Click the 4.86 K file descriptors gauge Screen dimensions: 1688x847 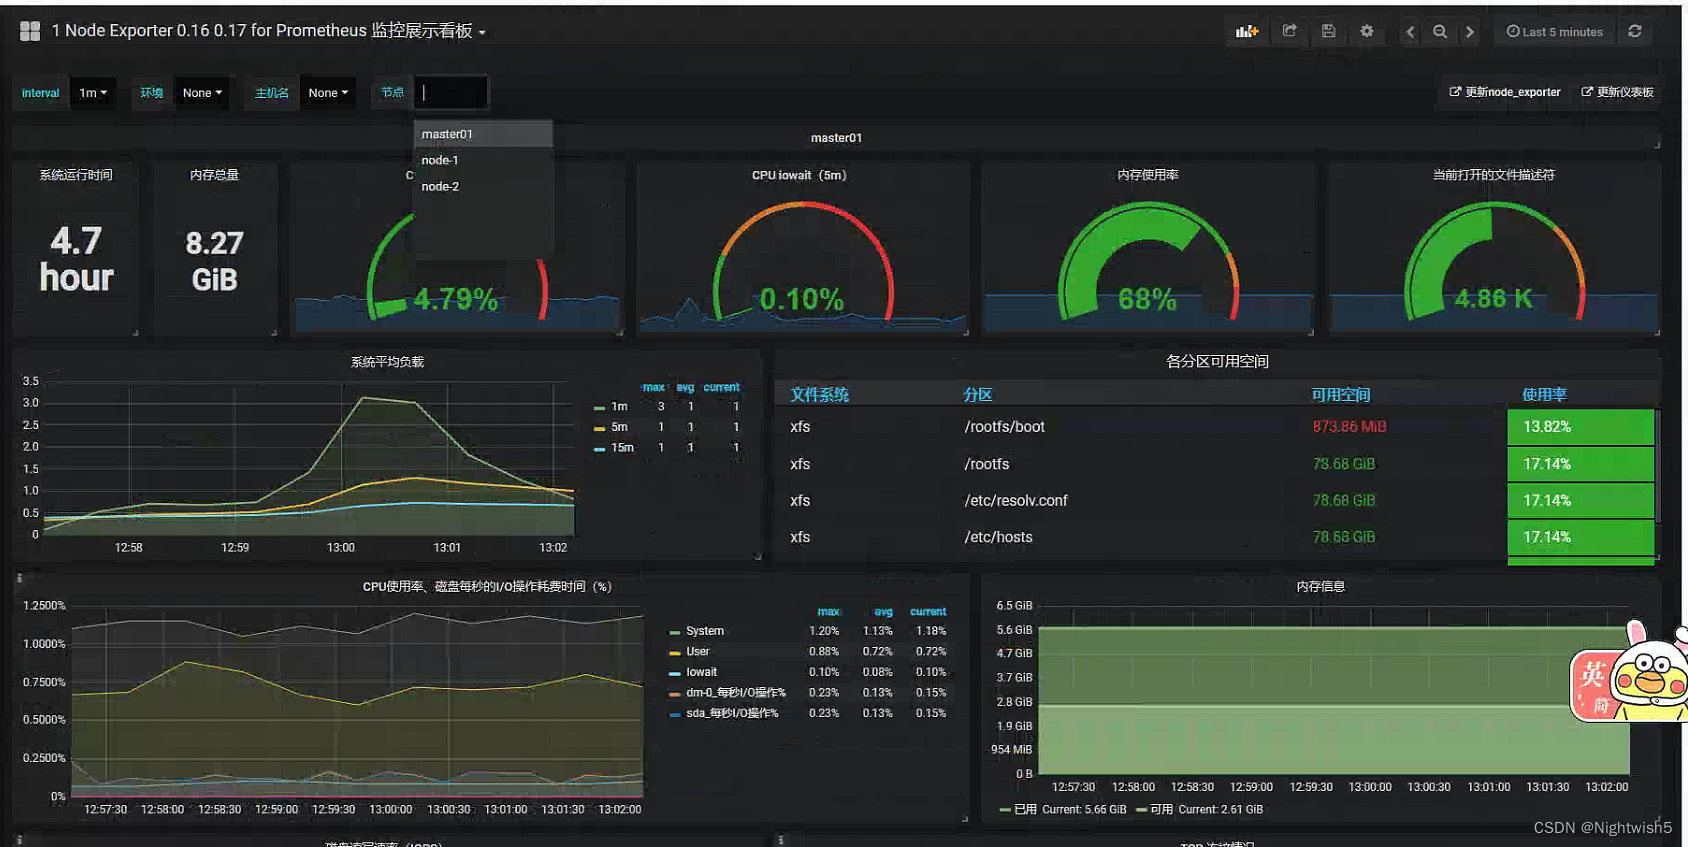1493,298
